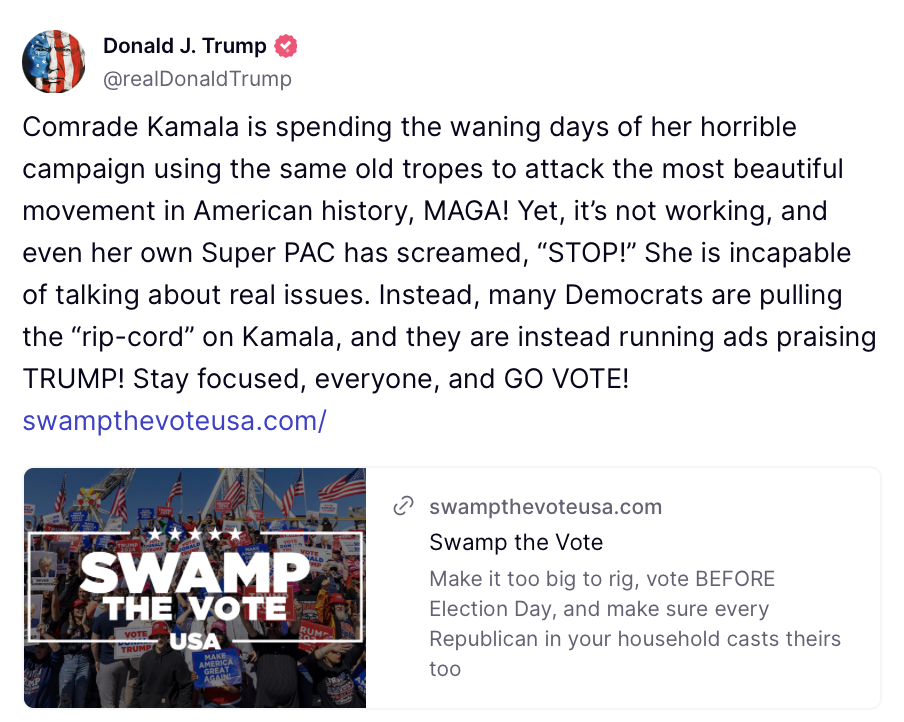Click the USA text in the banner image
The height and width of the screenshot is (722, 904).
tap(195, 641)
